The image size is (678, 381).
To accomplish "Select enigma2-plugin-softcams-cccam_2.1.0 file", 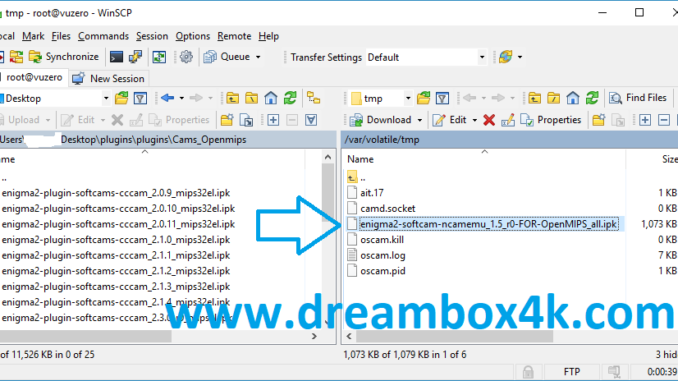I will coord(116,240).
